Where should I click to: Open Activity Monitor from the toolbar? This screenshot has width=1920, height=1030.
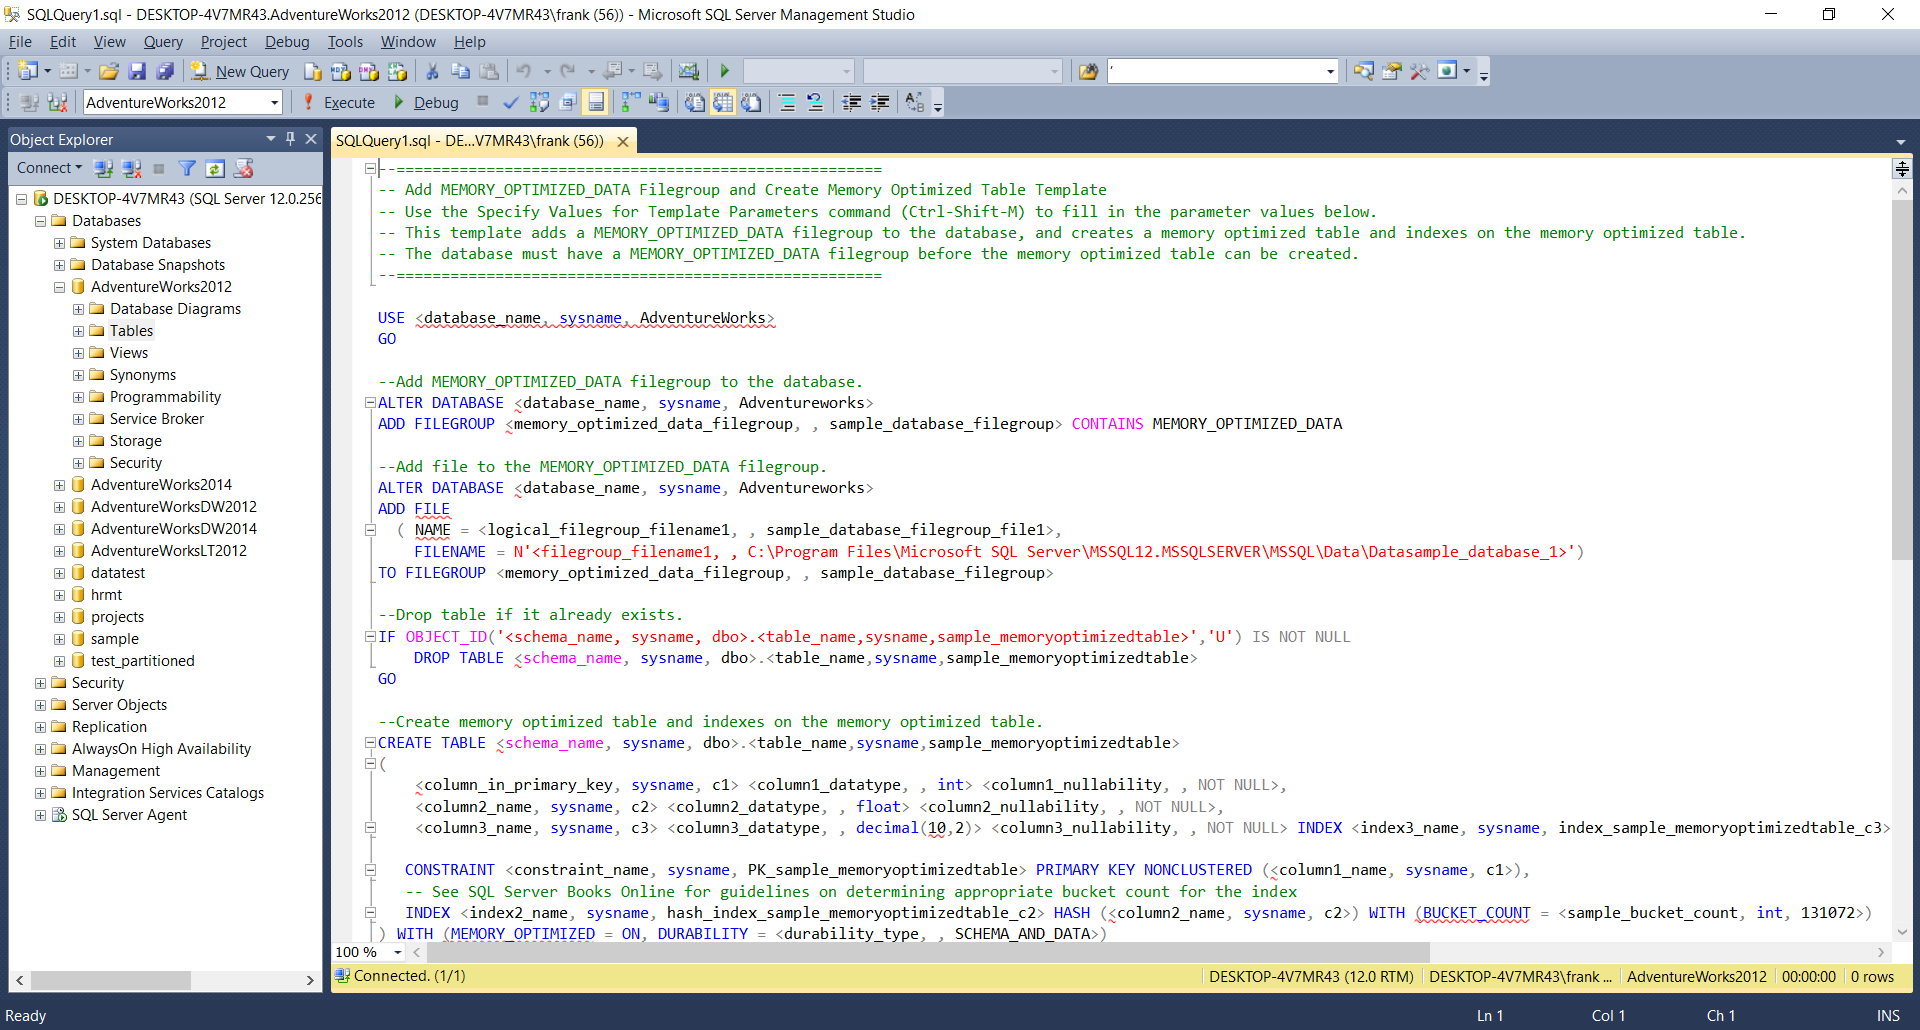(x=688, y=71)
